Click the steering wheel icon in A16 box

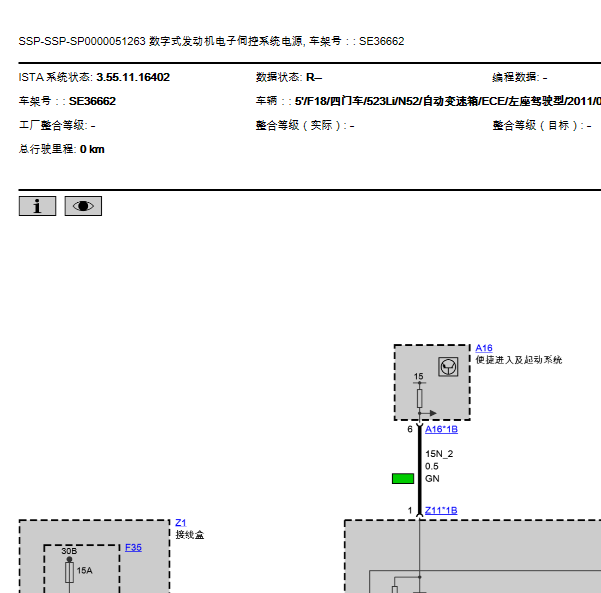tap(448, 367)
